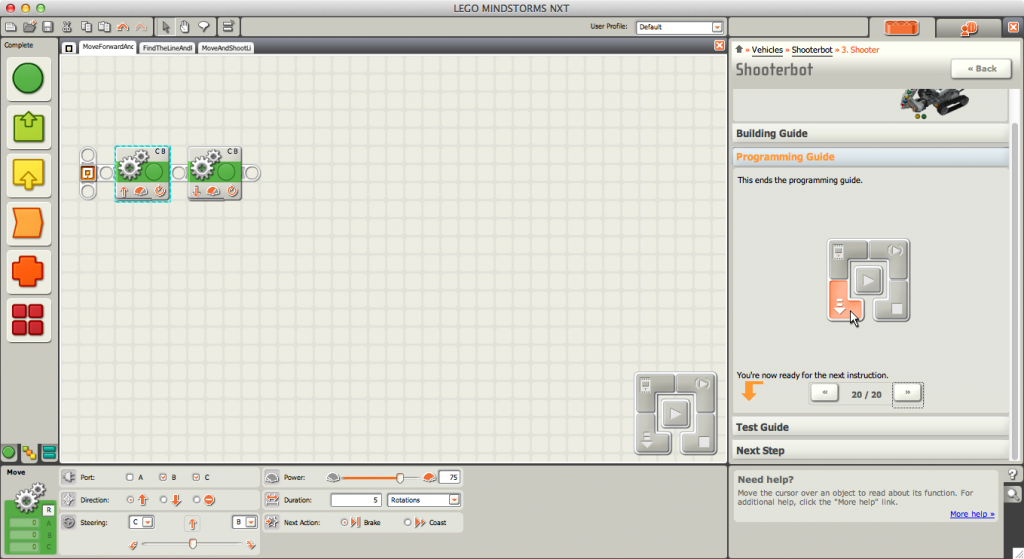The image size is (1024, 559).
Task: Open the More help link
Action: pos(972,514)
